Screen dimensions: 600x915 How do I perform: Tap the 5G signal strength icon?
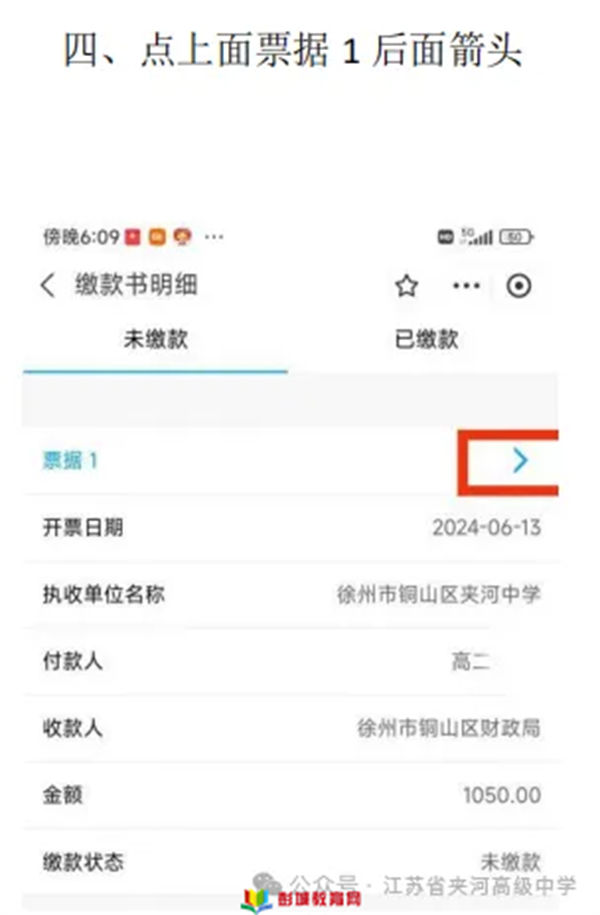click(x=477, y=236)
